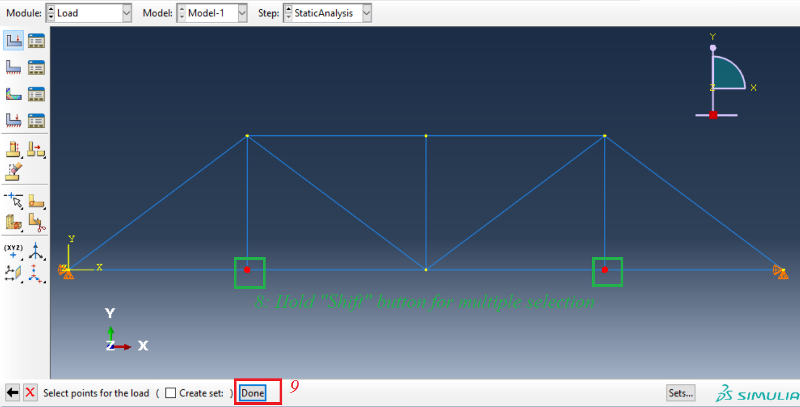Select the yellow block tool with dashed red line
The image size is (800, 407).
pos(13,149)
